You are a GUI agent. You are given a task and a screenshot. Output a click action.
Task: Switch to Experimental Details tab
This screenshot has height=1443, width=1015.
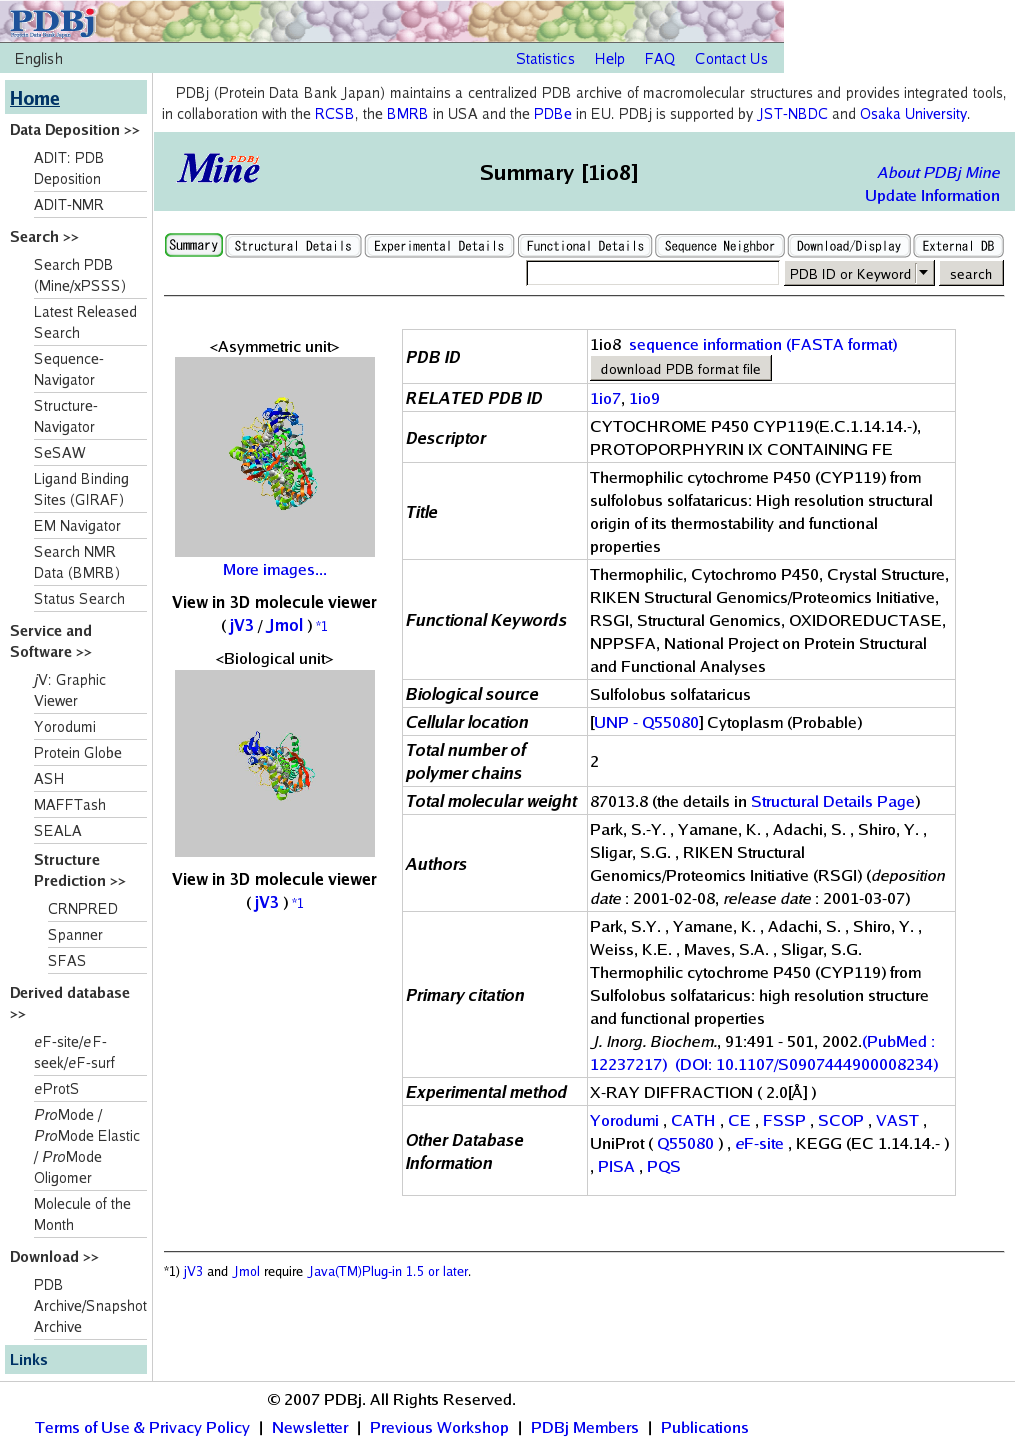point(439,246)
